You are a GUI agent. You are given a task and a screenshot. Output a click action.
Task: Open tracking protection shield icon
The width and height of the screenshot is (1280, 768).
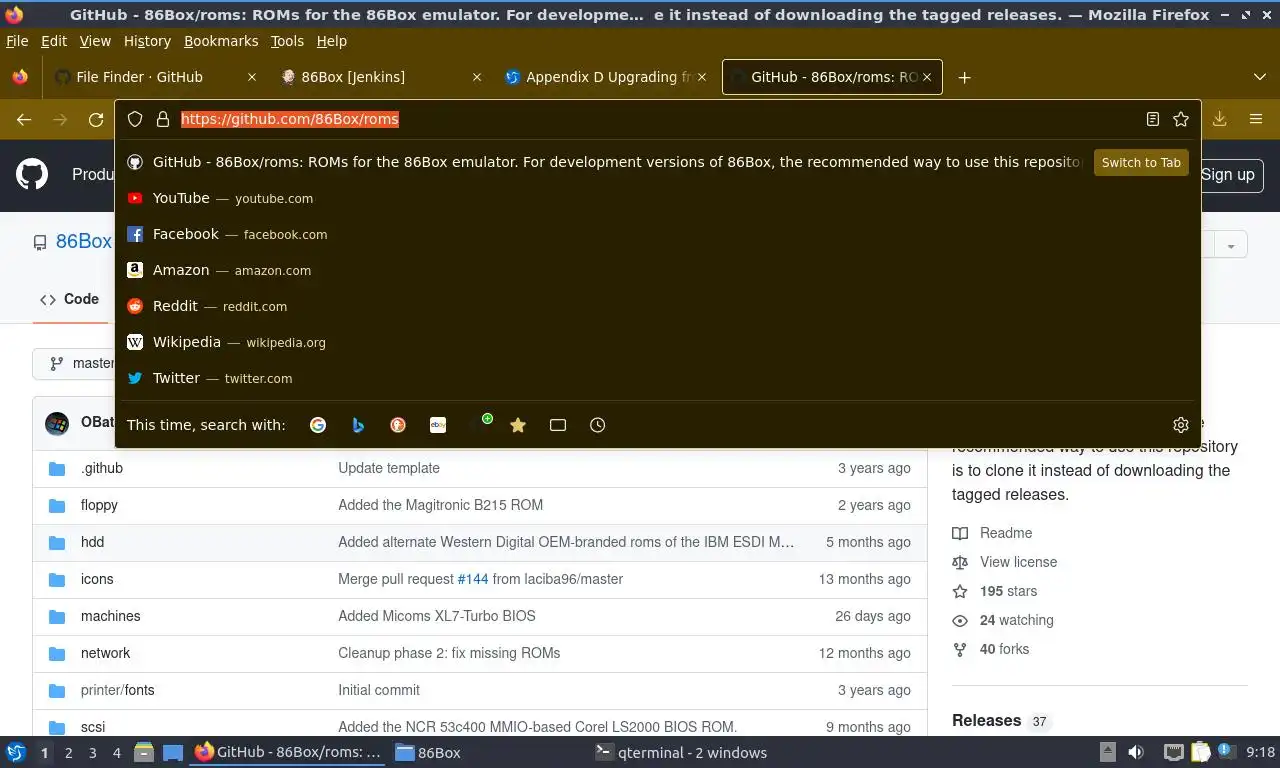(135, 119)
